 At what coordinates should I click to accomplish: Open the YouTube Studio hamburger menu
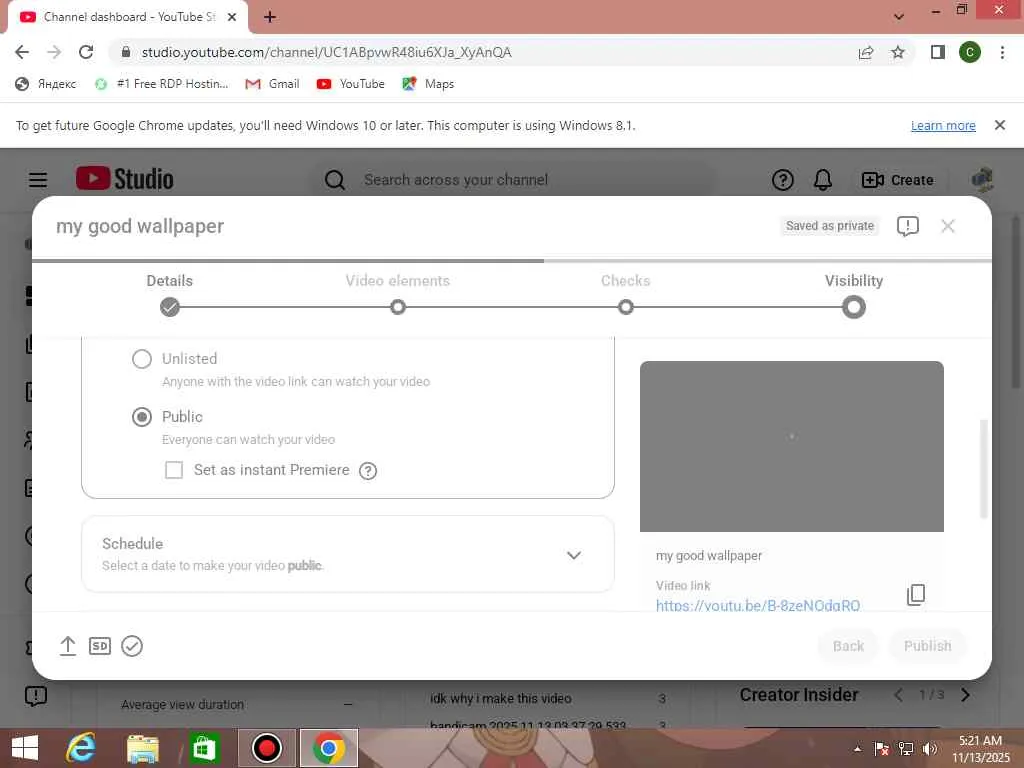[x=38, y=180]
